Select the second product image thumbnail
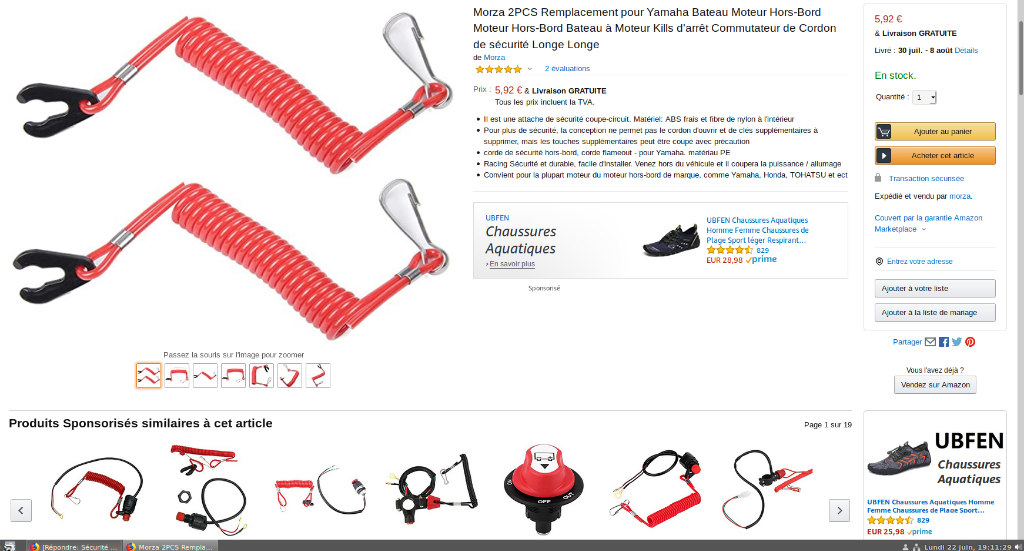This screenshot has height=551, width=1024. [177, 376]
